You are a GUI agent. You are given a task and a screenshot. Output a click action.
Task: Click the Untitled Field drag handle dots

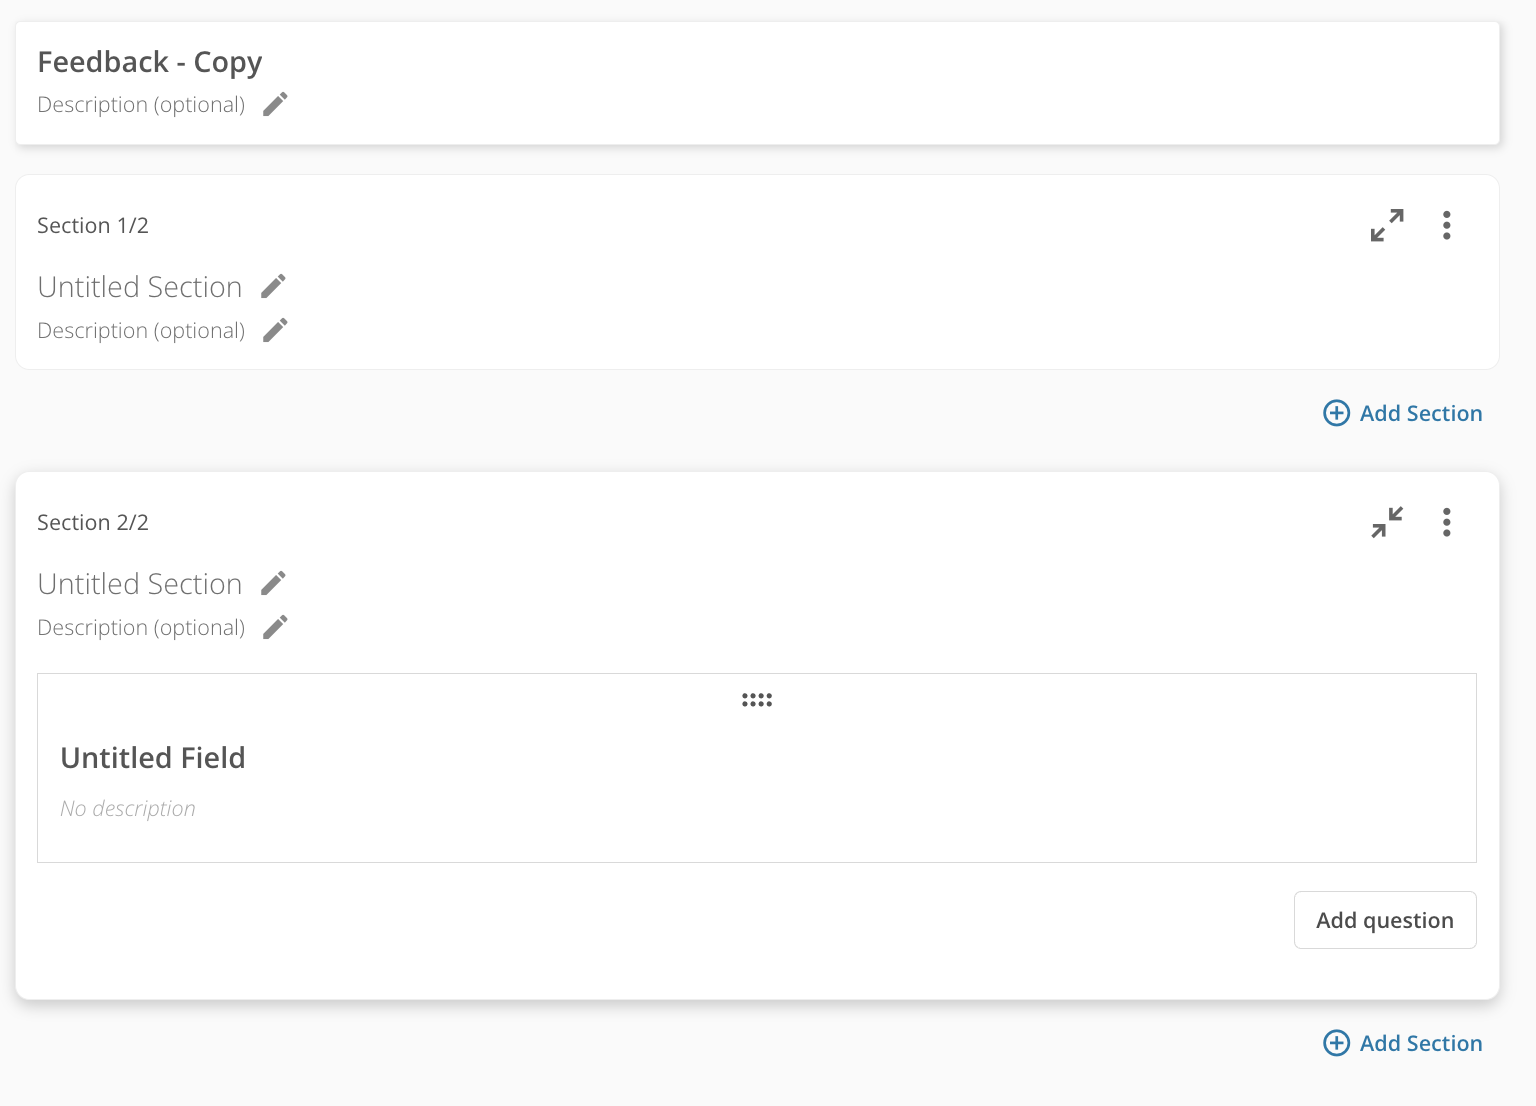(757, 700)
